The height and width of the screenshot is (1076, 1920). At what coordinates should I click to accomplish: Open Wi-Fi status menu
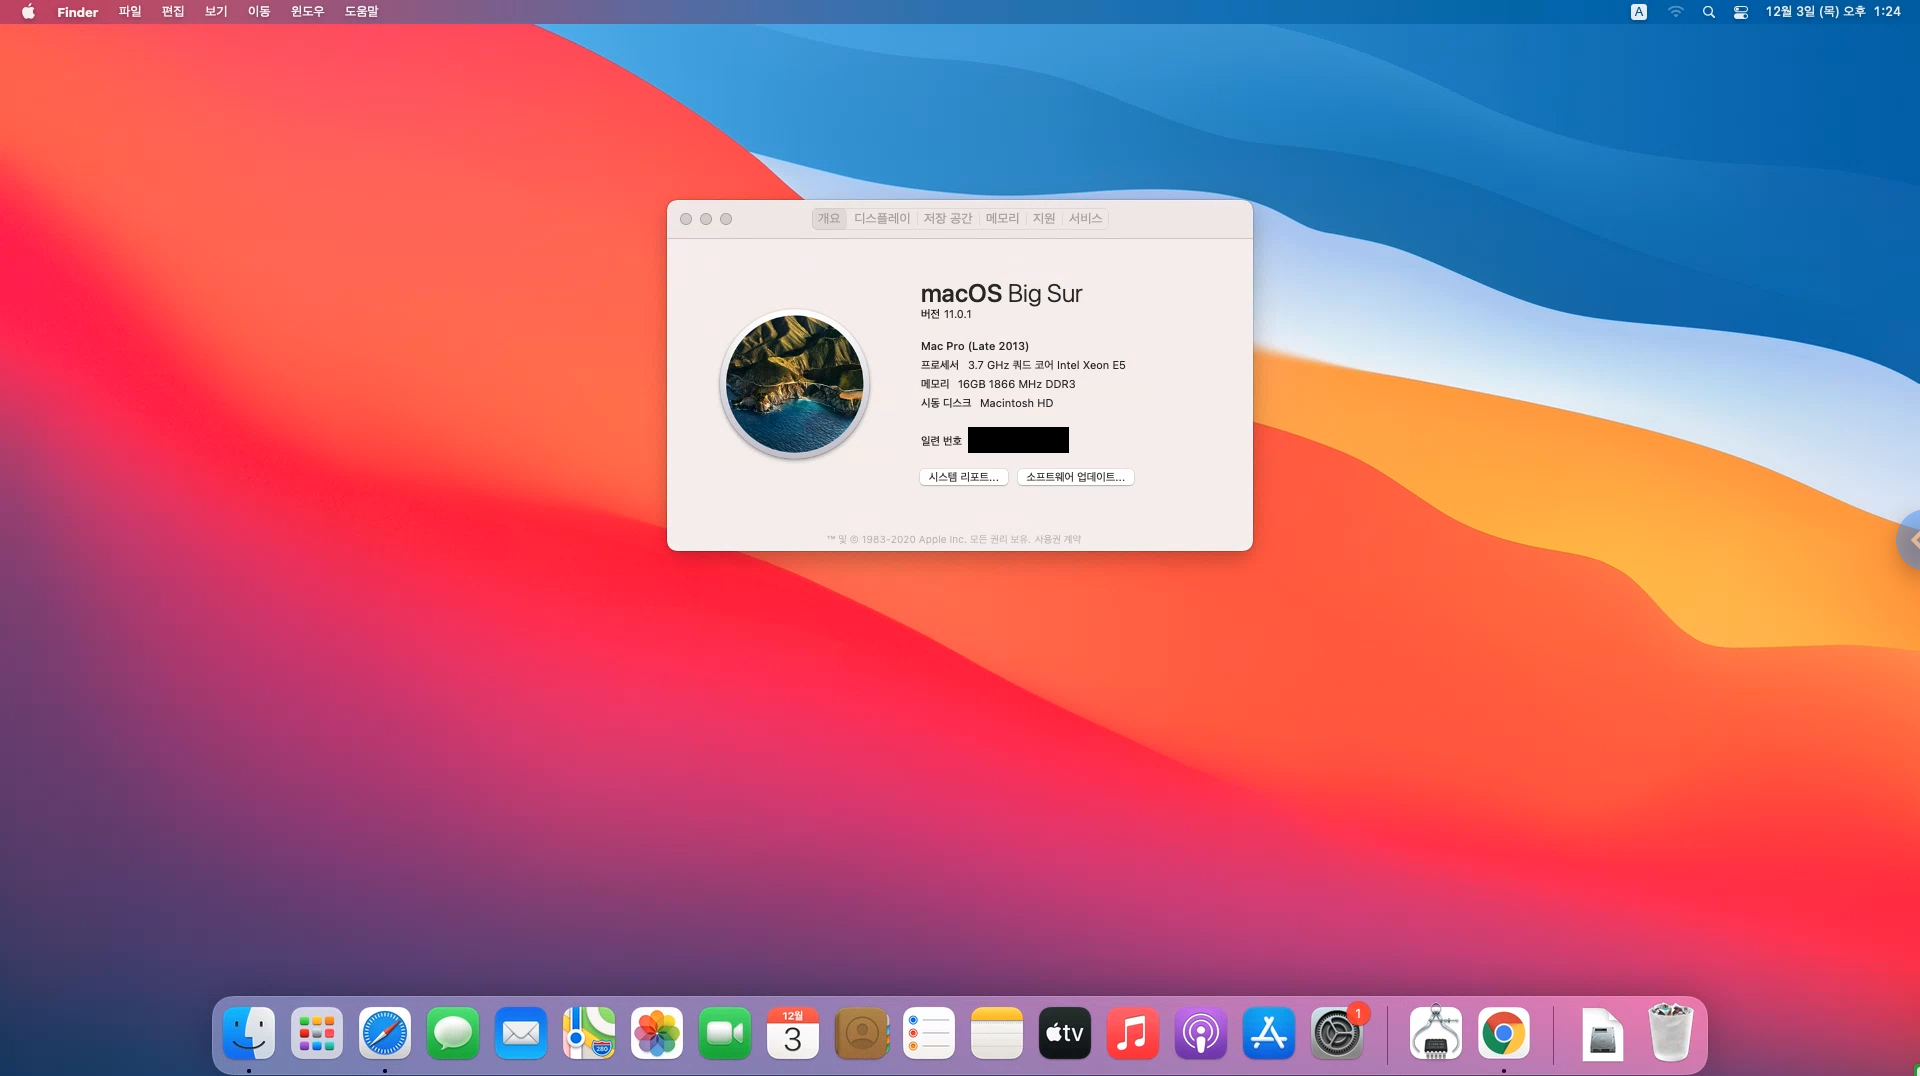[x=1675, y=12]
